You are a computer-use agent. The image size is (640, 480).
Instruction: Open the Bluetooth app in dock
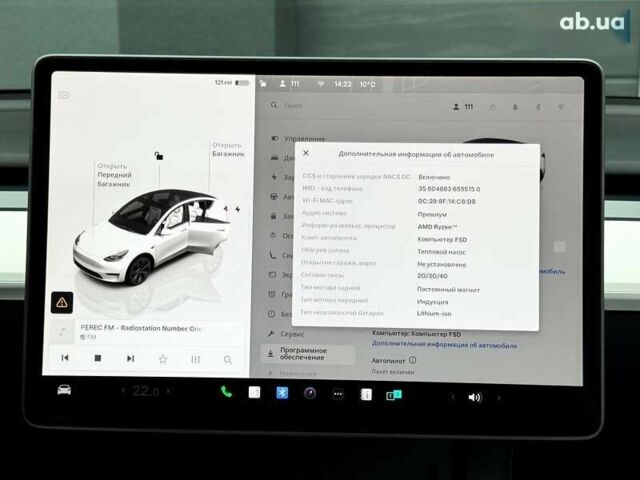coord(282,393)
